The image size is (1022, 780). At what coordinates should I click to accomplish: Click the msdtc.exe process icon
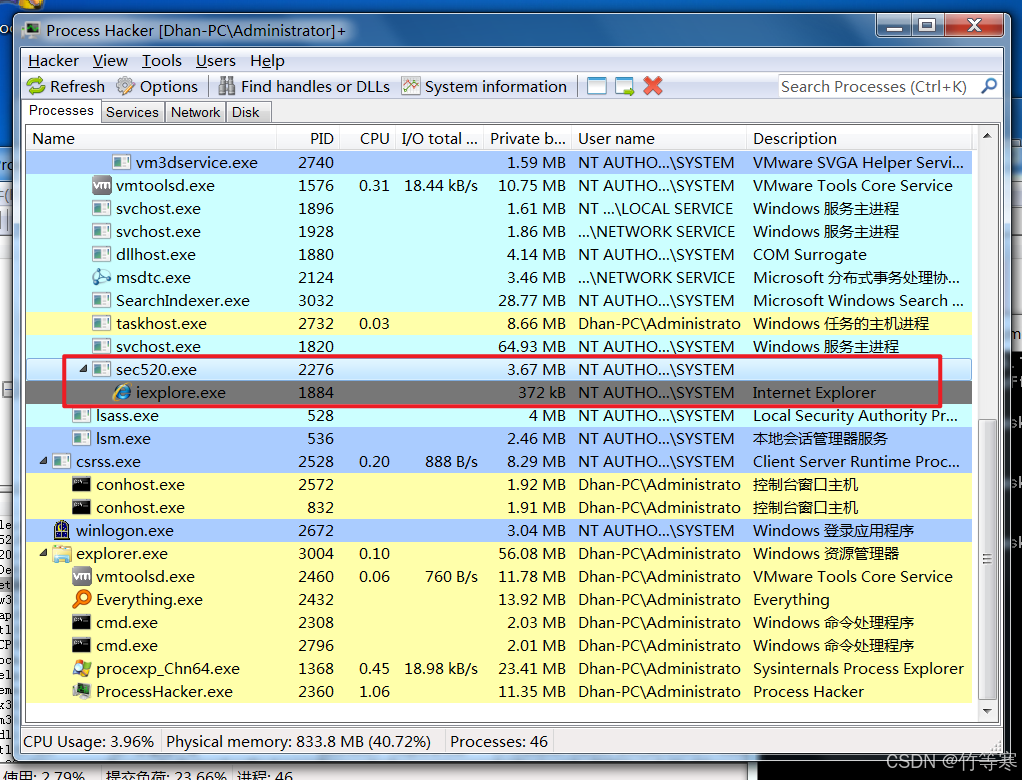coord(101,278)
